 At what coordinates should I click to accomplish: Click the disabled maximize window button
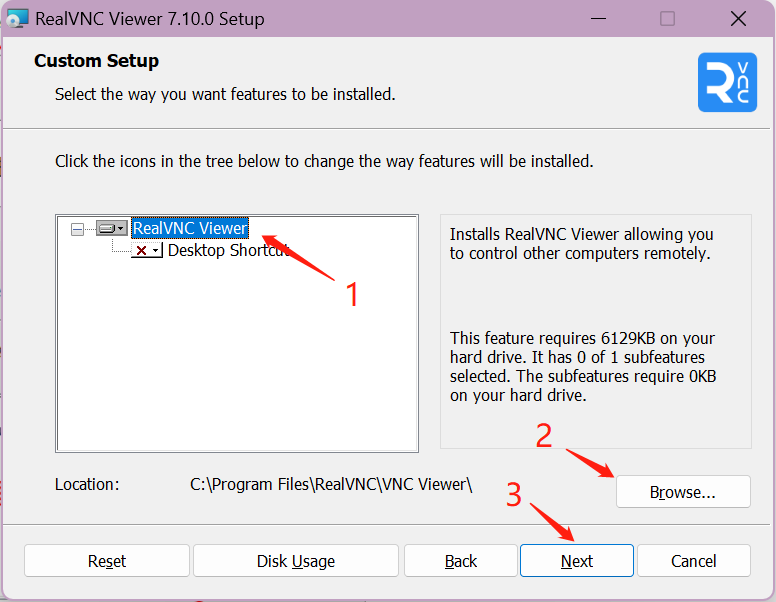[x=668, y=18]
